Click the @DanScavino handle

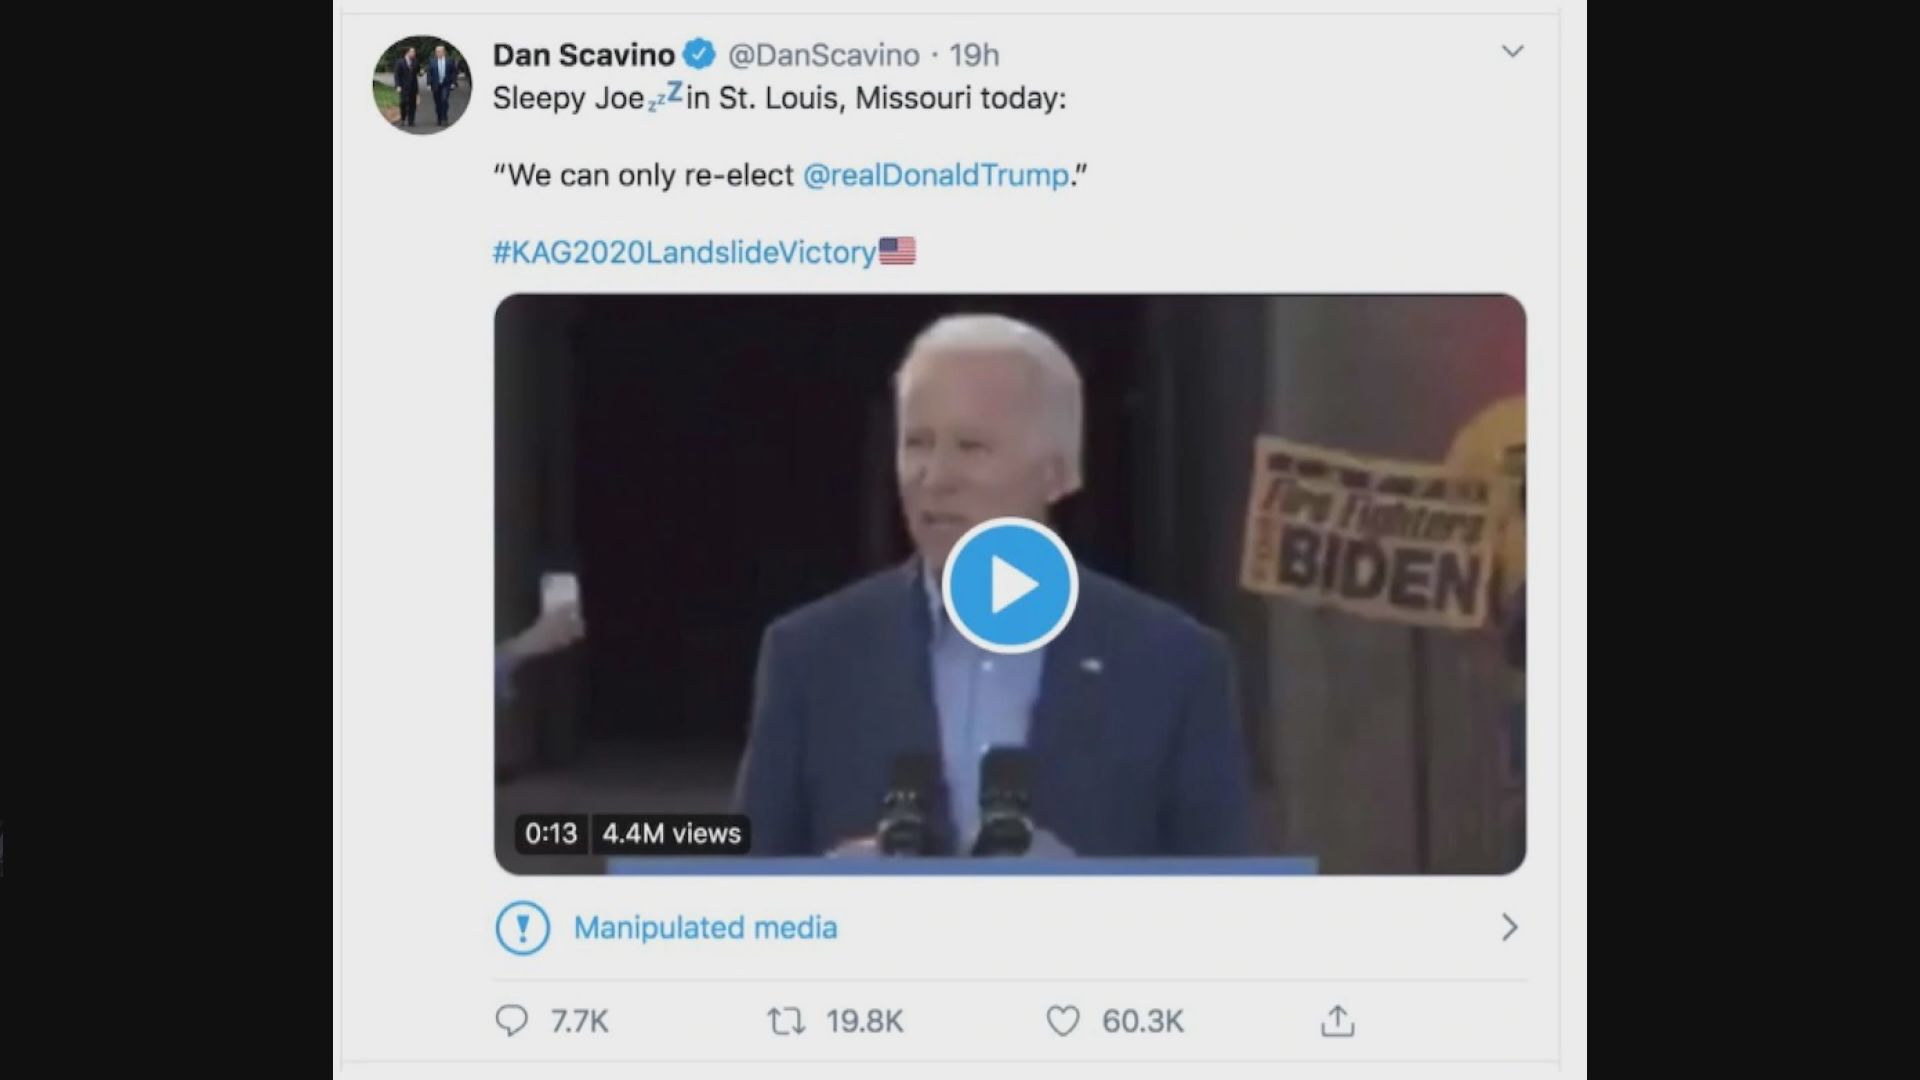pos(823,55)
